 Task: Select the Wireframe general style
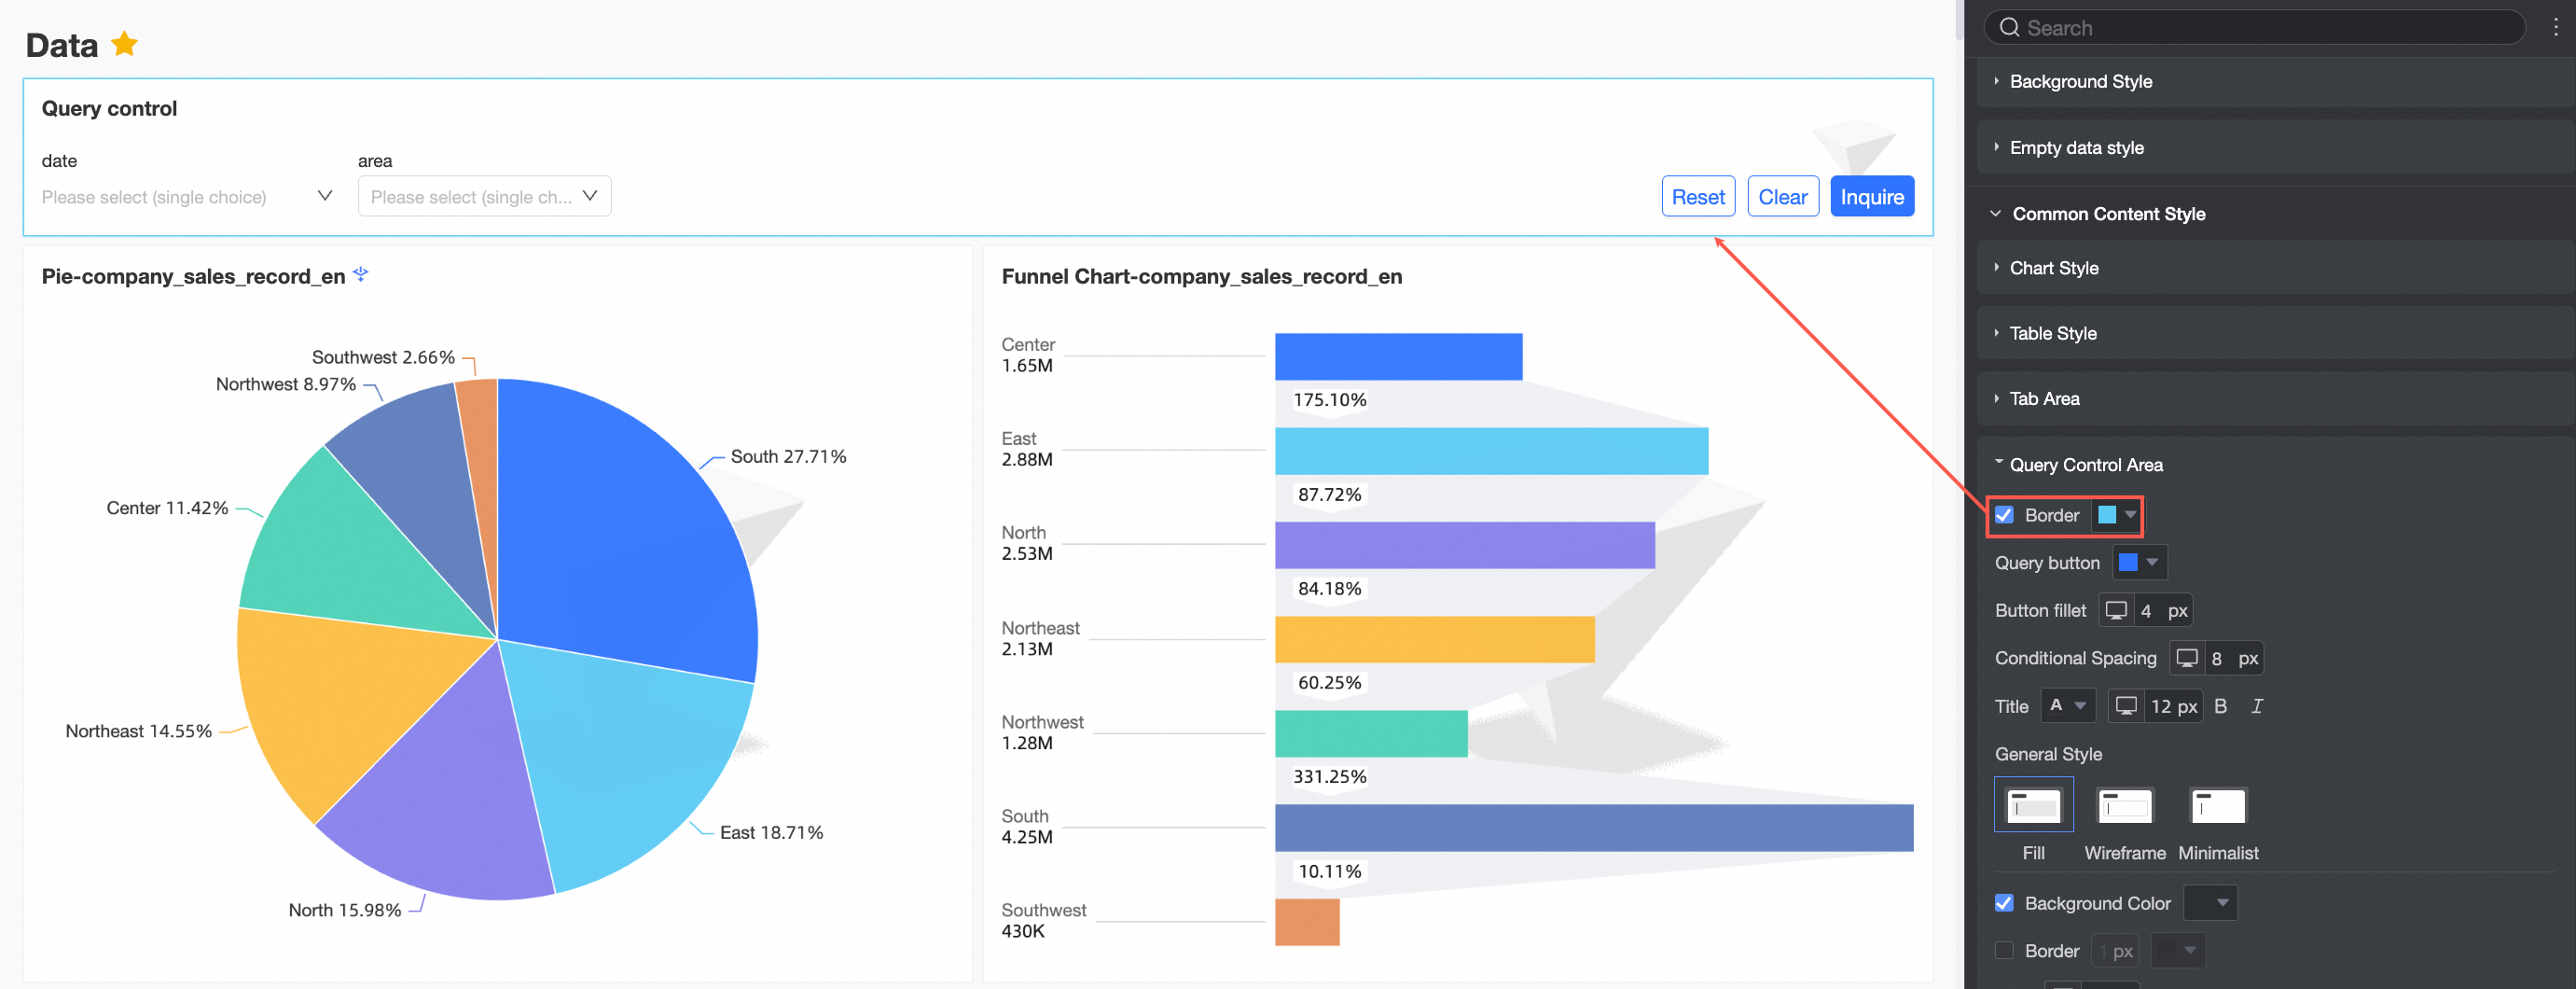(2125, 806)
